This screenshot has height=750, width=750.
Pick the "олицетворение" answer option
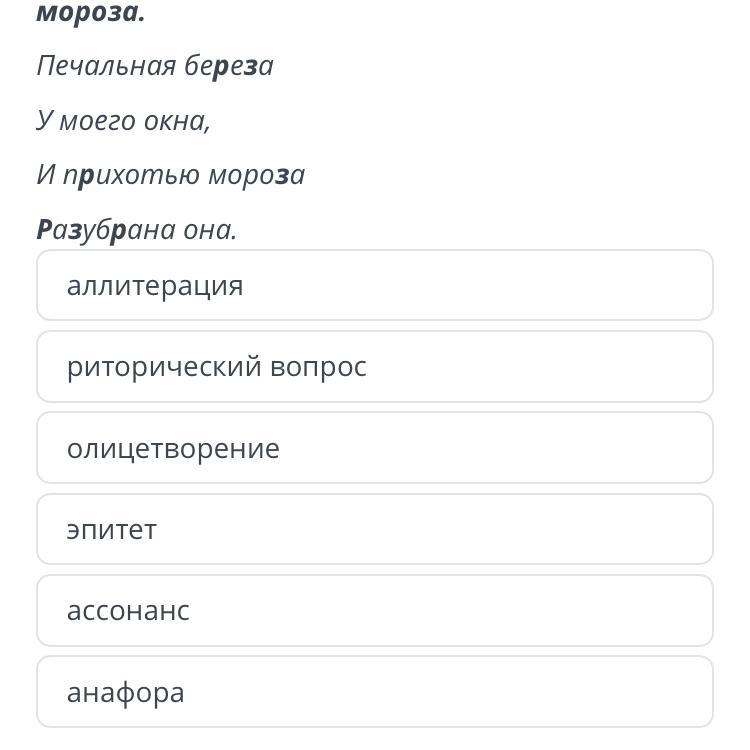click(x=374, y=448)
